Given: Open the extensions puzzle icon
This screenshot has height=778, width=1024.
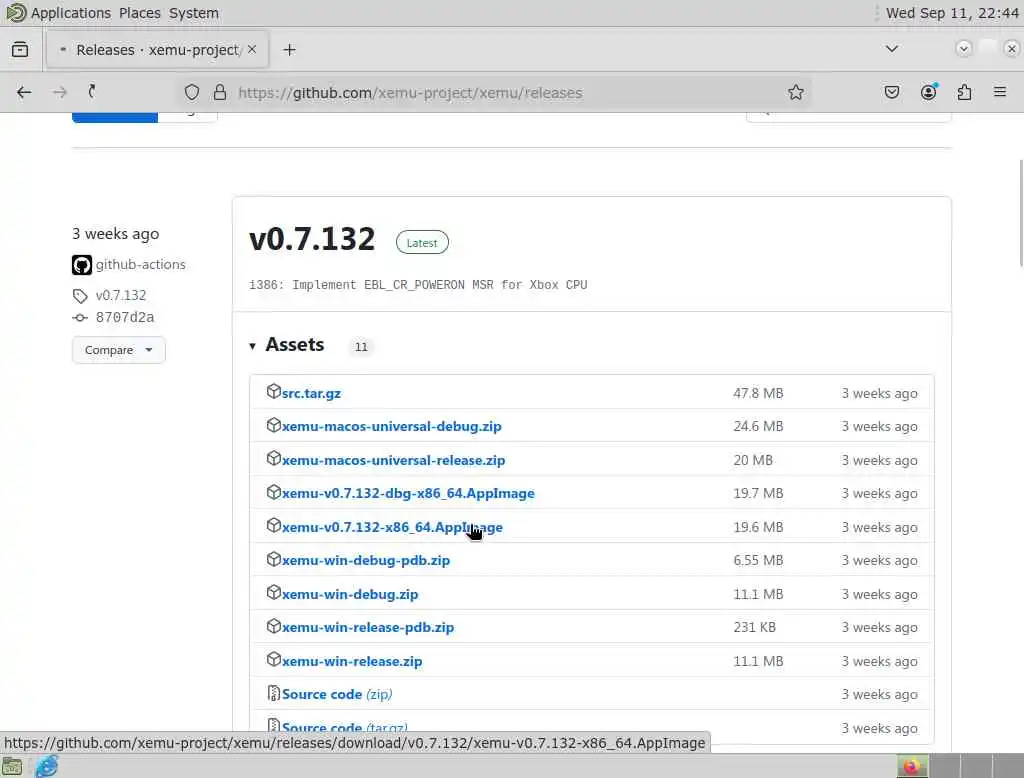Looking at the screenshot, I should pos(964,92).
